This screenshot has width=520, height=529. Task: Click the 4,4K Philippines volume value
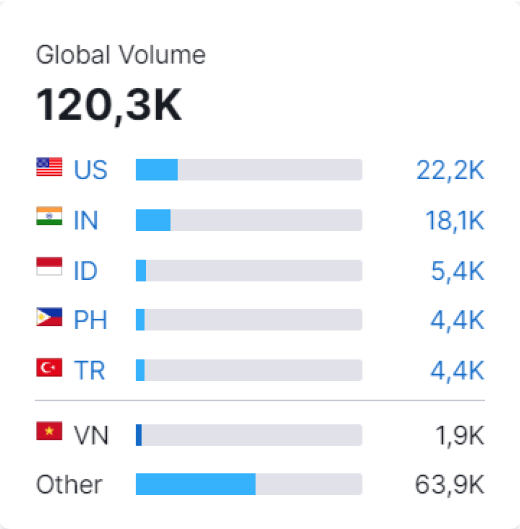[x=457, y=320]
